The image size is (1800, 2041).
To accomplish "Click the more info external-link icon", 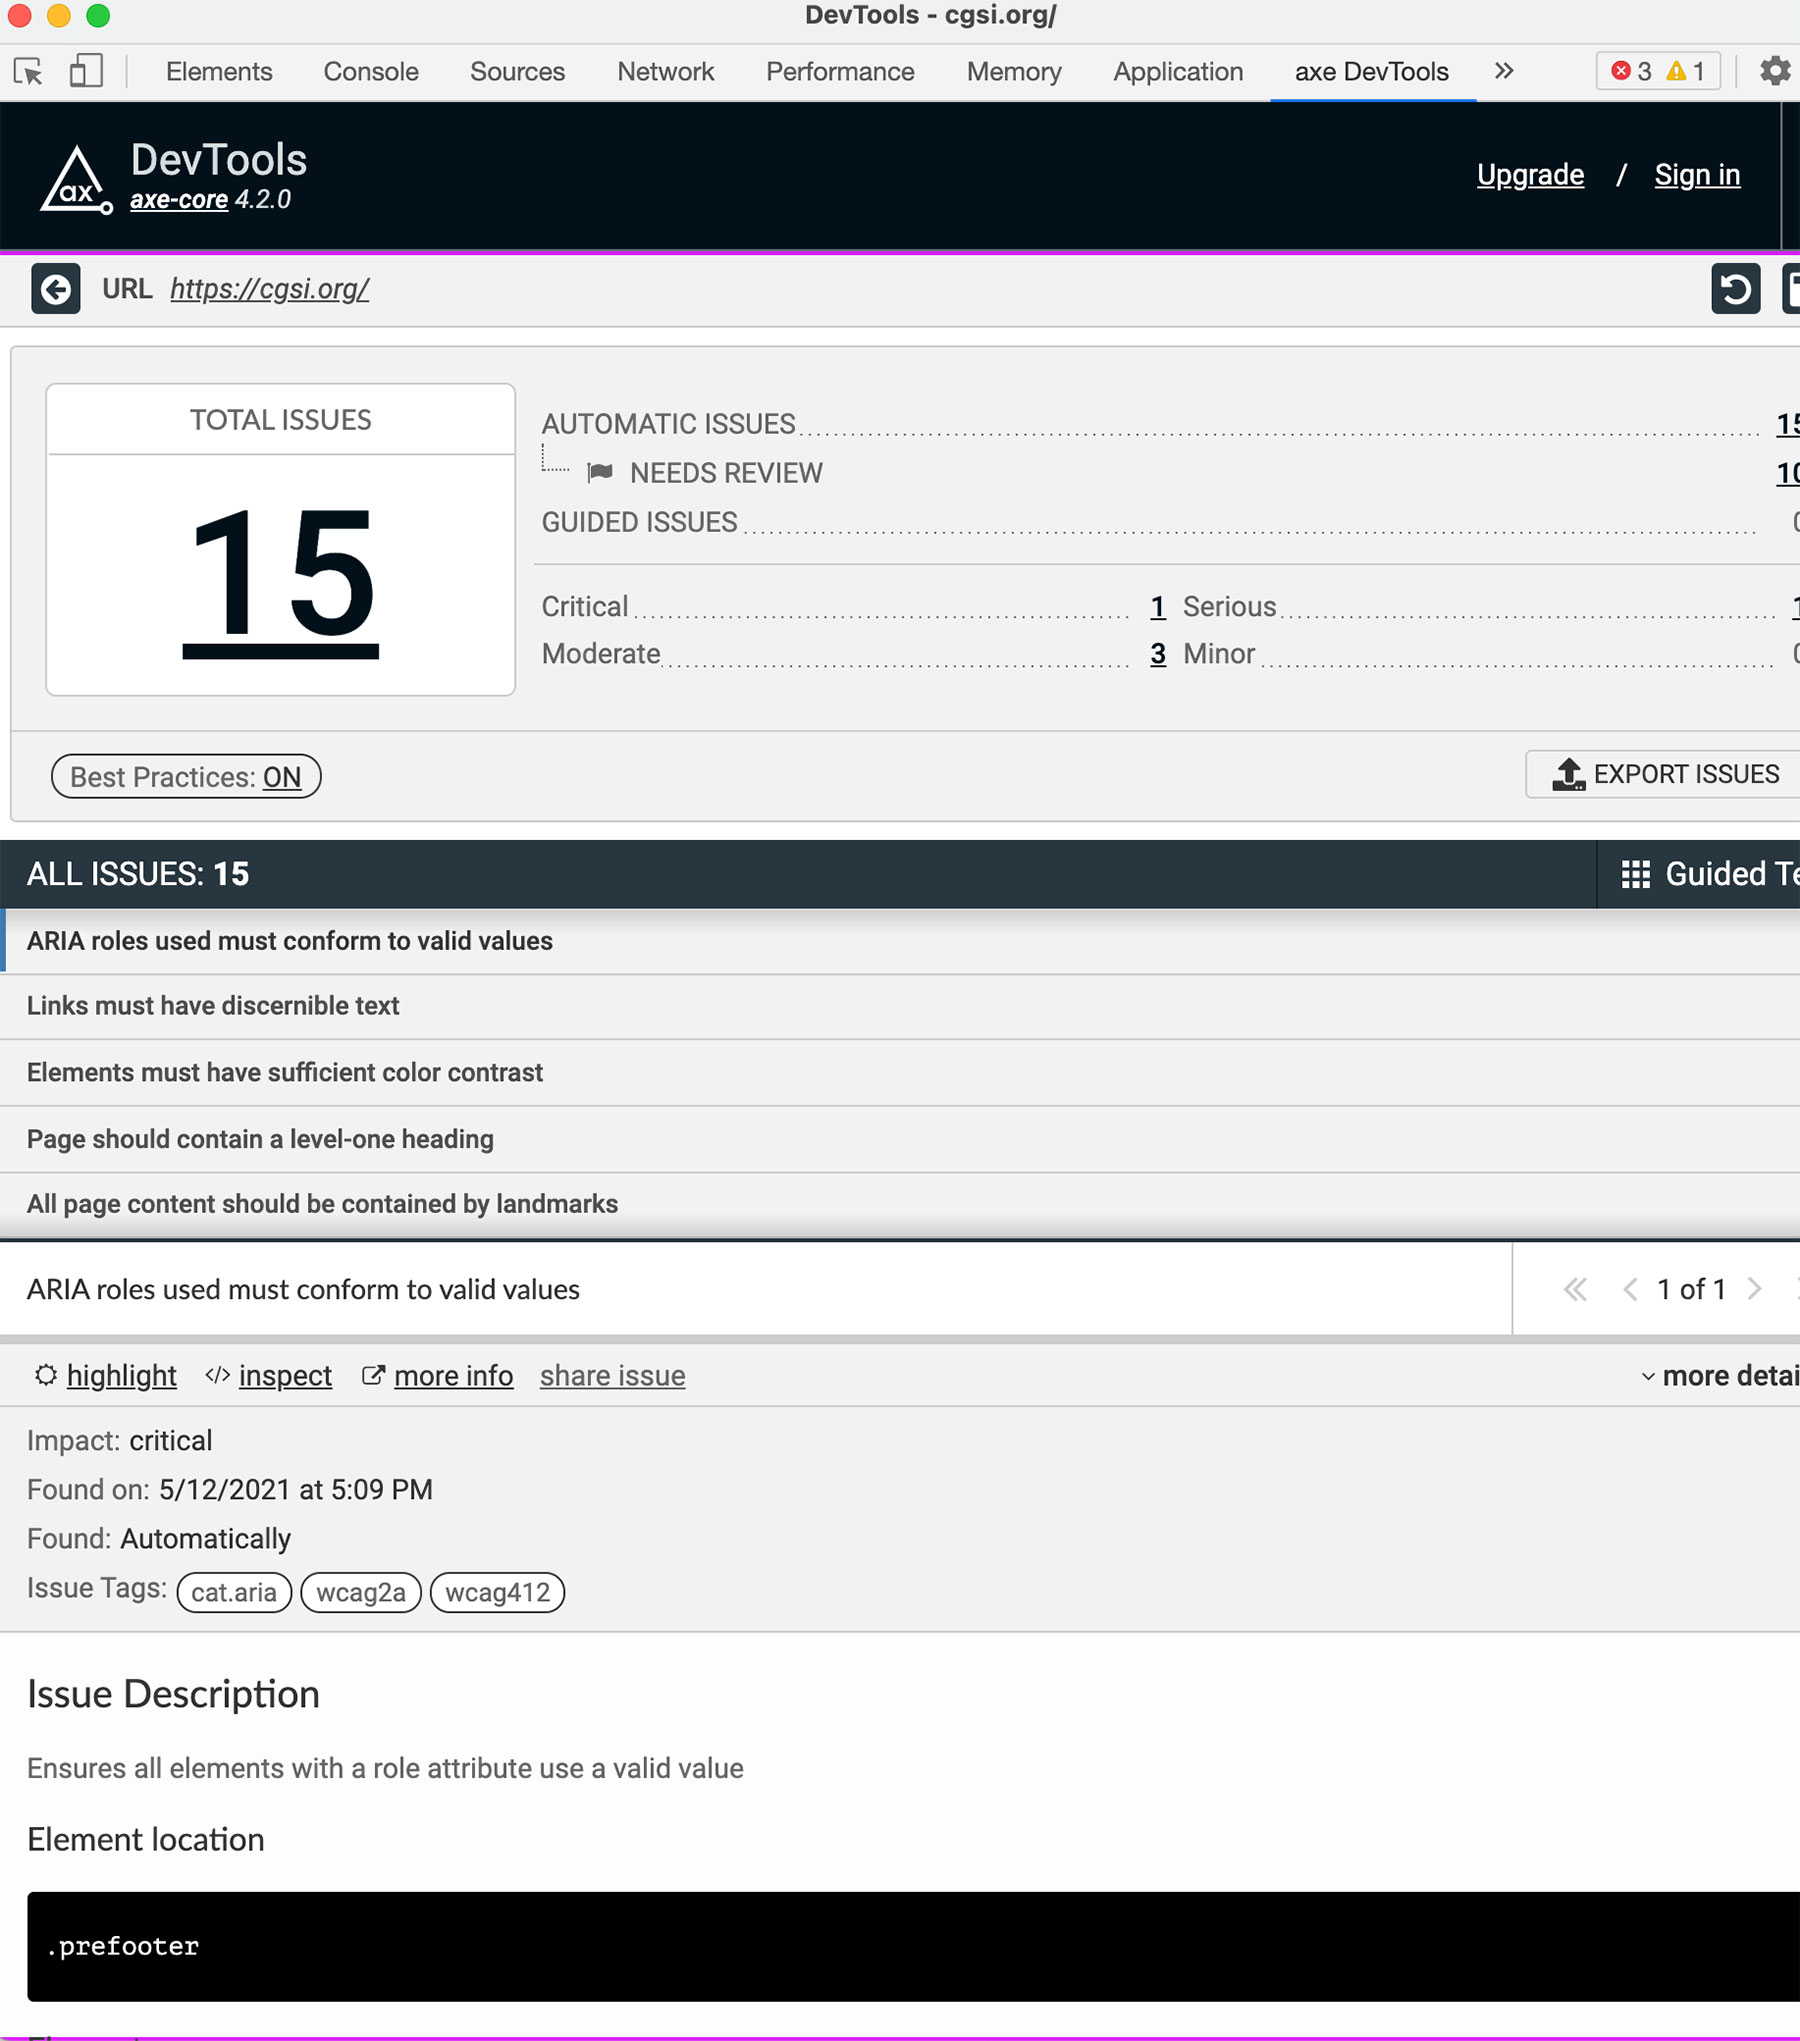I will [373, 1375].
